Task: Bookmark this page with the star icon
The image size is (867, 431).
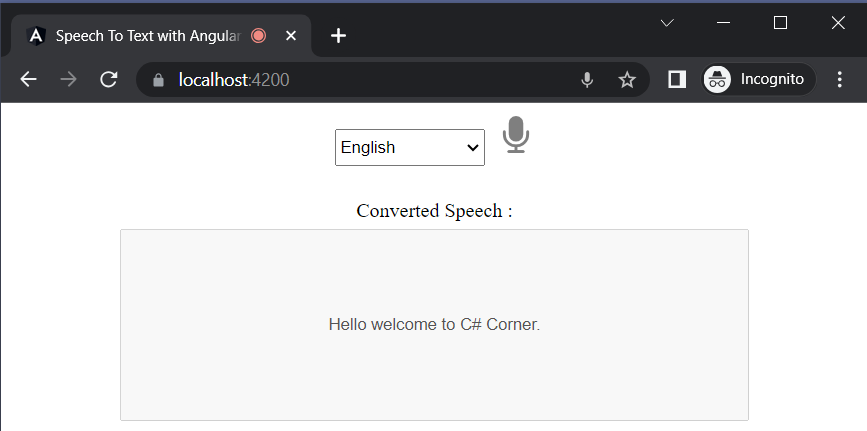Action: [x=627, y=80]
